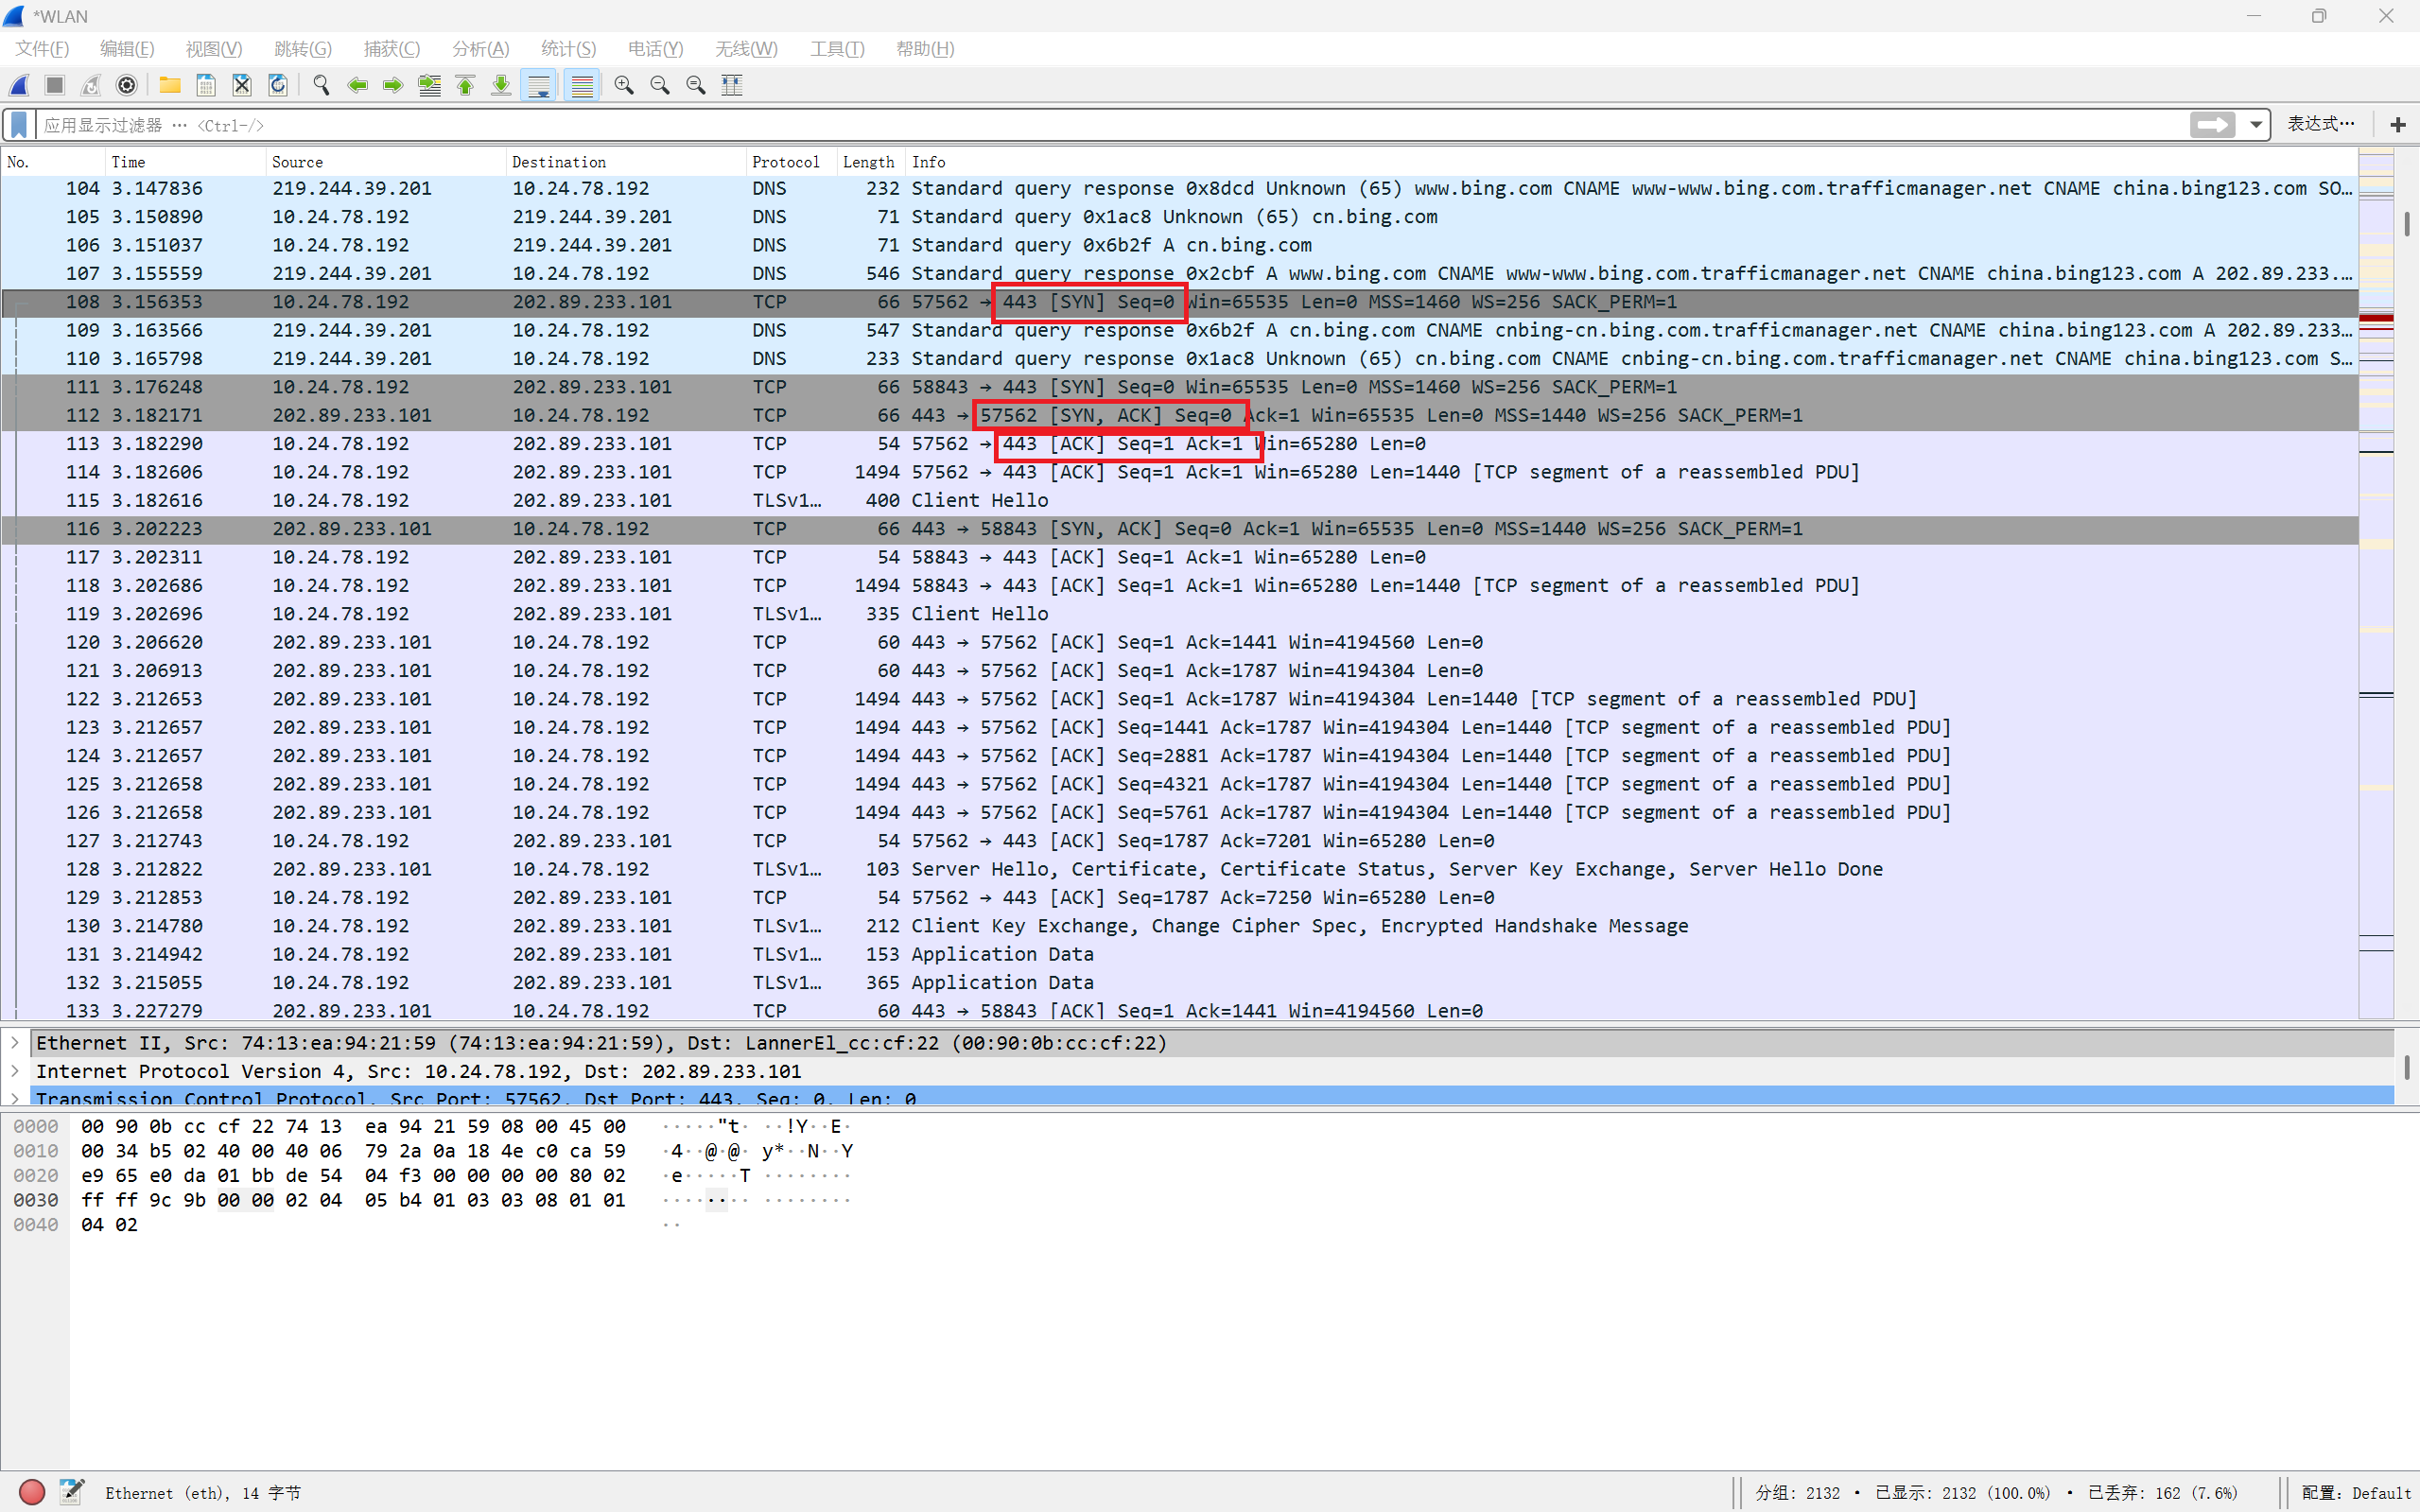Click the find packet magnifier icon
Image resolution: width=2420 pixels, height=1512 pixels.
click(321, 85)
